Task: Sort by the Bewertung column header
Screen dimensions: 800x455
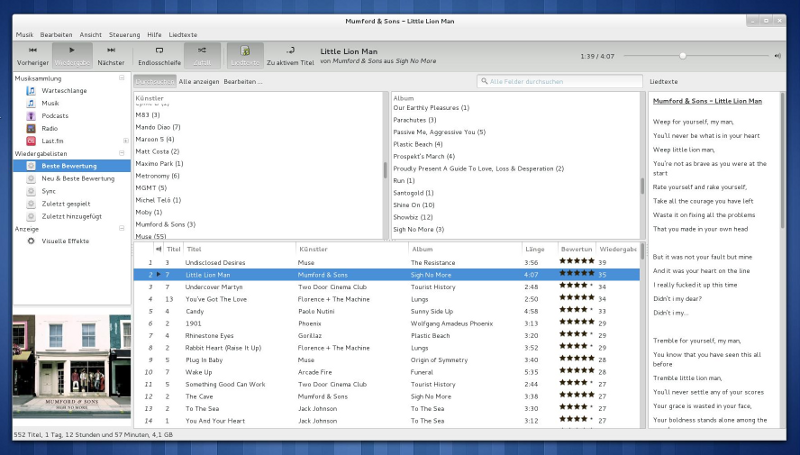Action: point(577,249)
